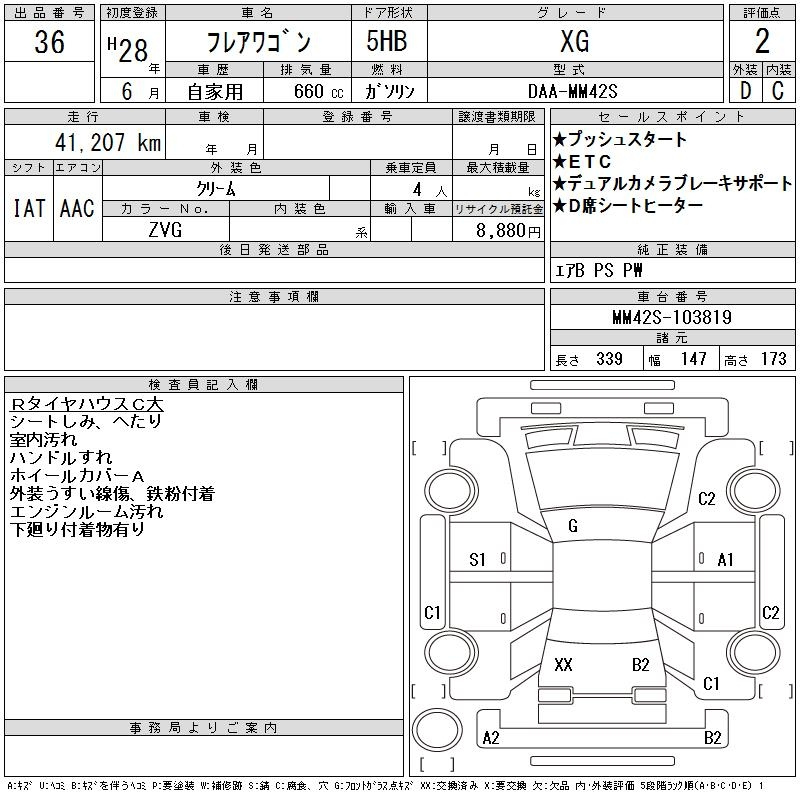Viewport: 800px width, 800px height.
Task: Click the interior grade C cell
Action: pos(779,90)
